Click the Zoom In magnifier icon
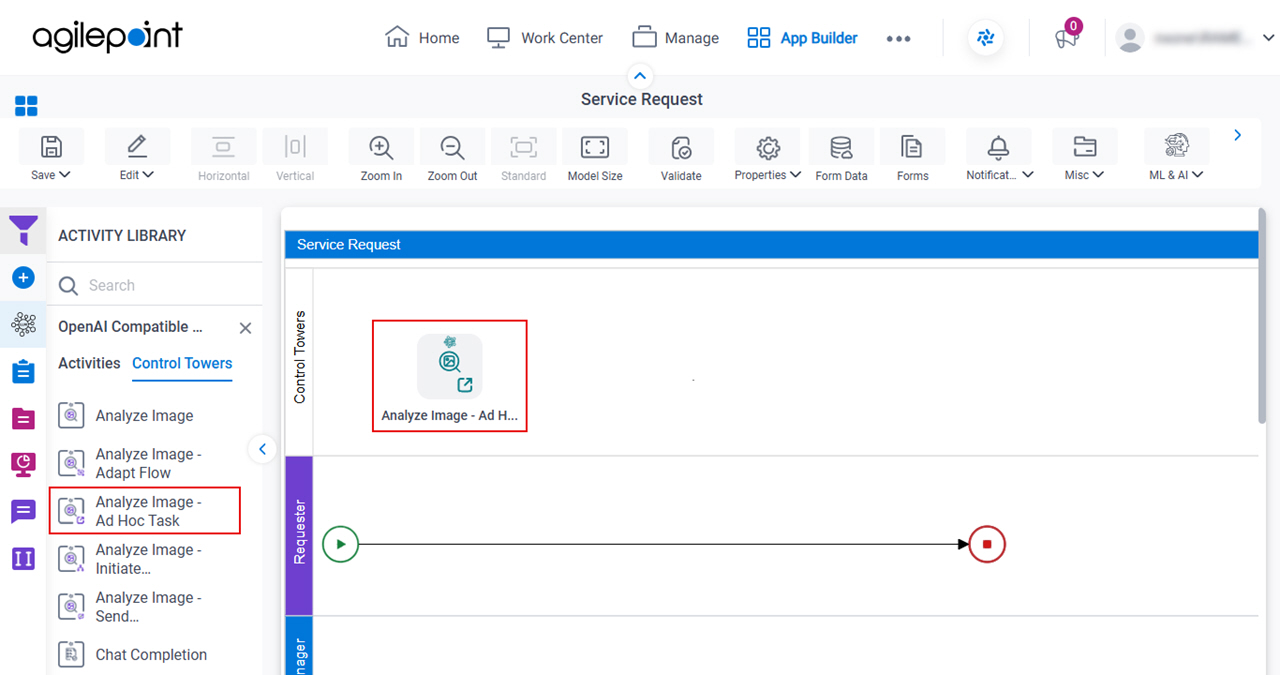This screenshot has height=675, width=1280. [x=381, y=147]
